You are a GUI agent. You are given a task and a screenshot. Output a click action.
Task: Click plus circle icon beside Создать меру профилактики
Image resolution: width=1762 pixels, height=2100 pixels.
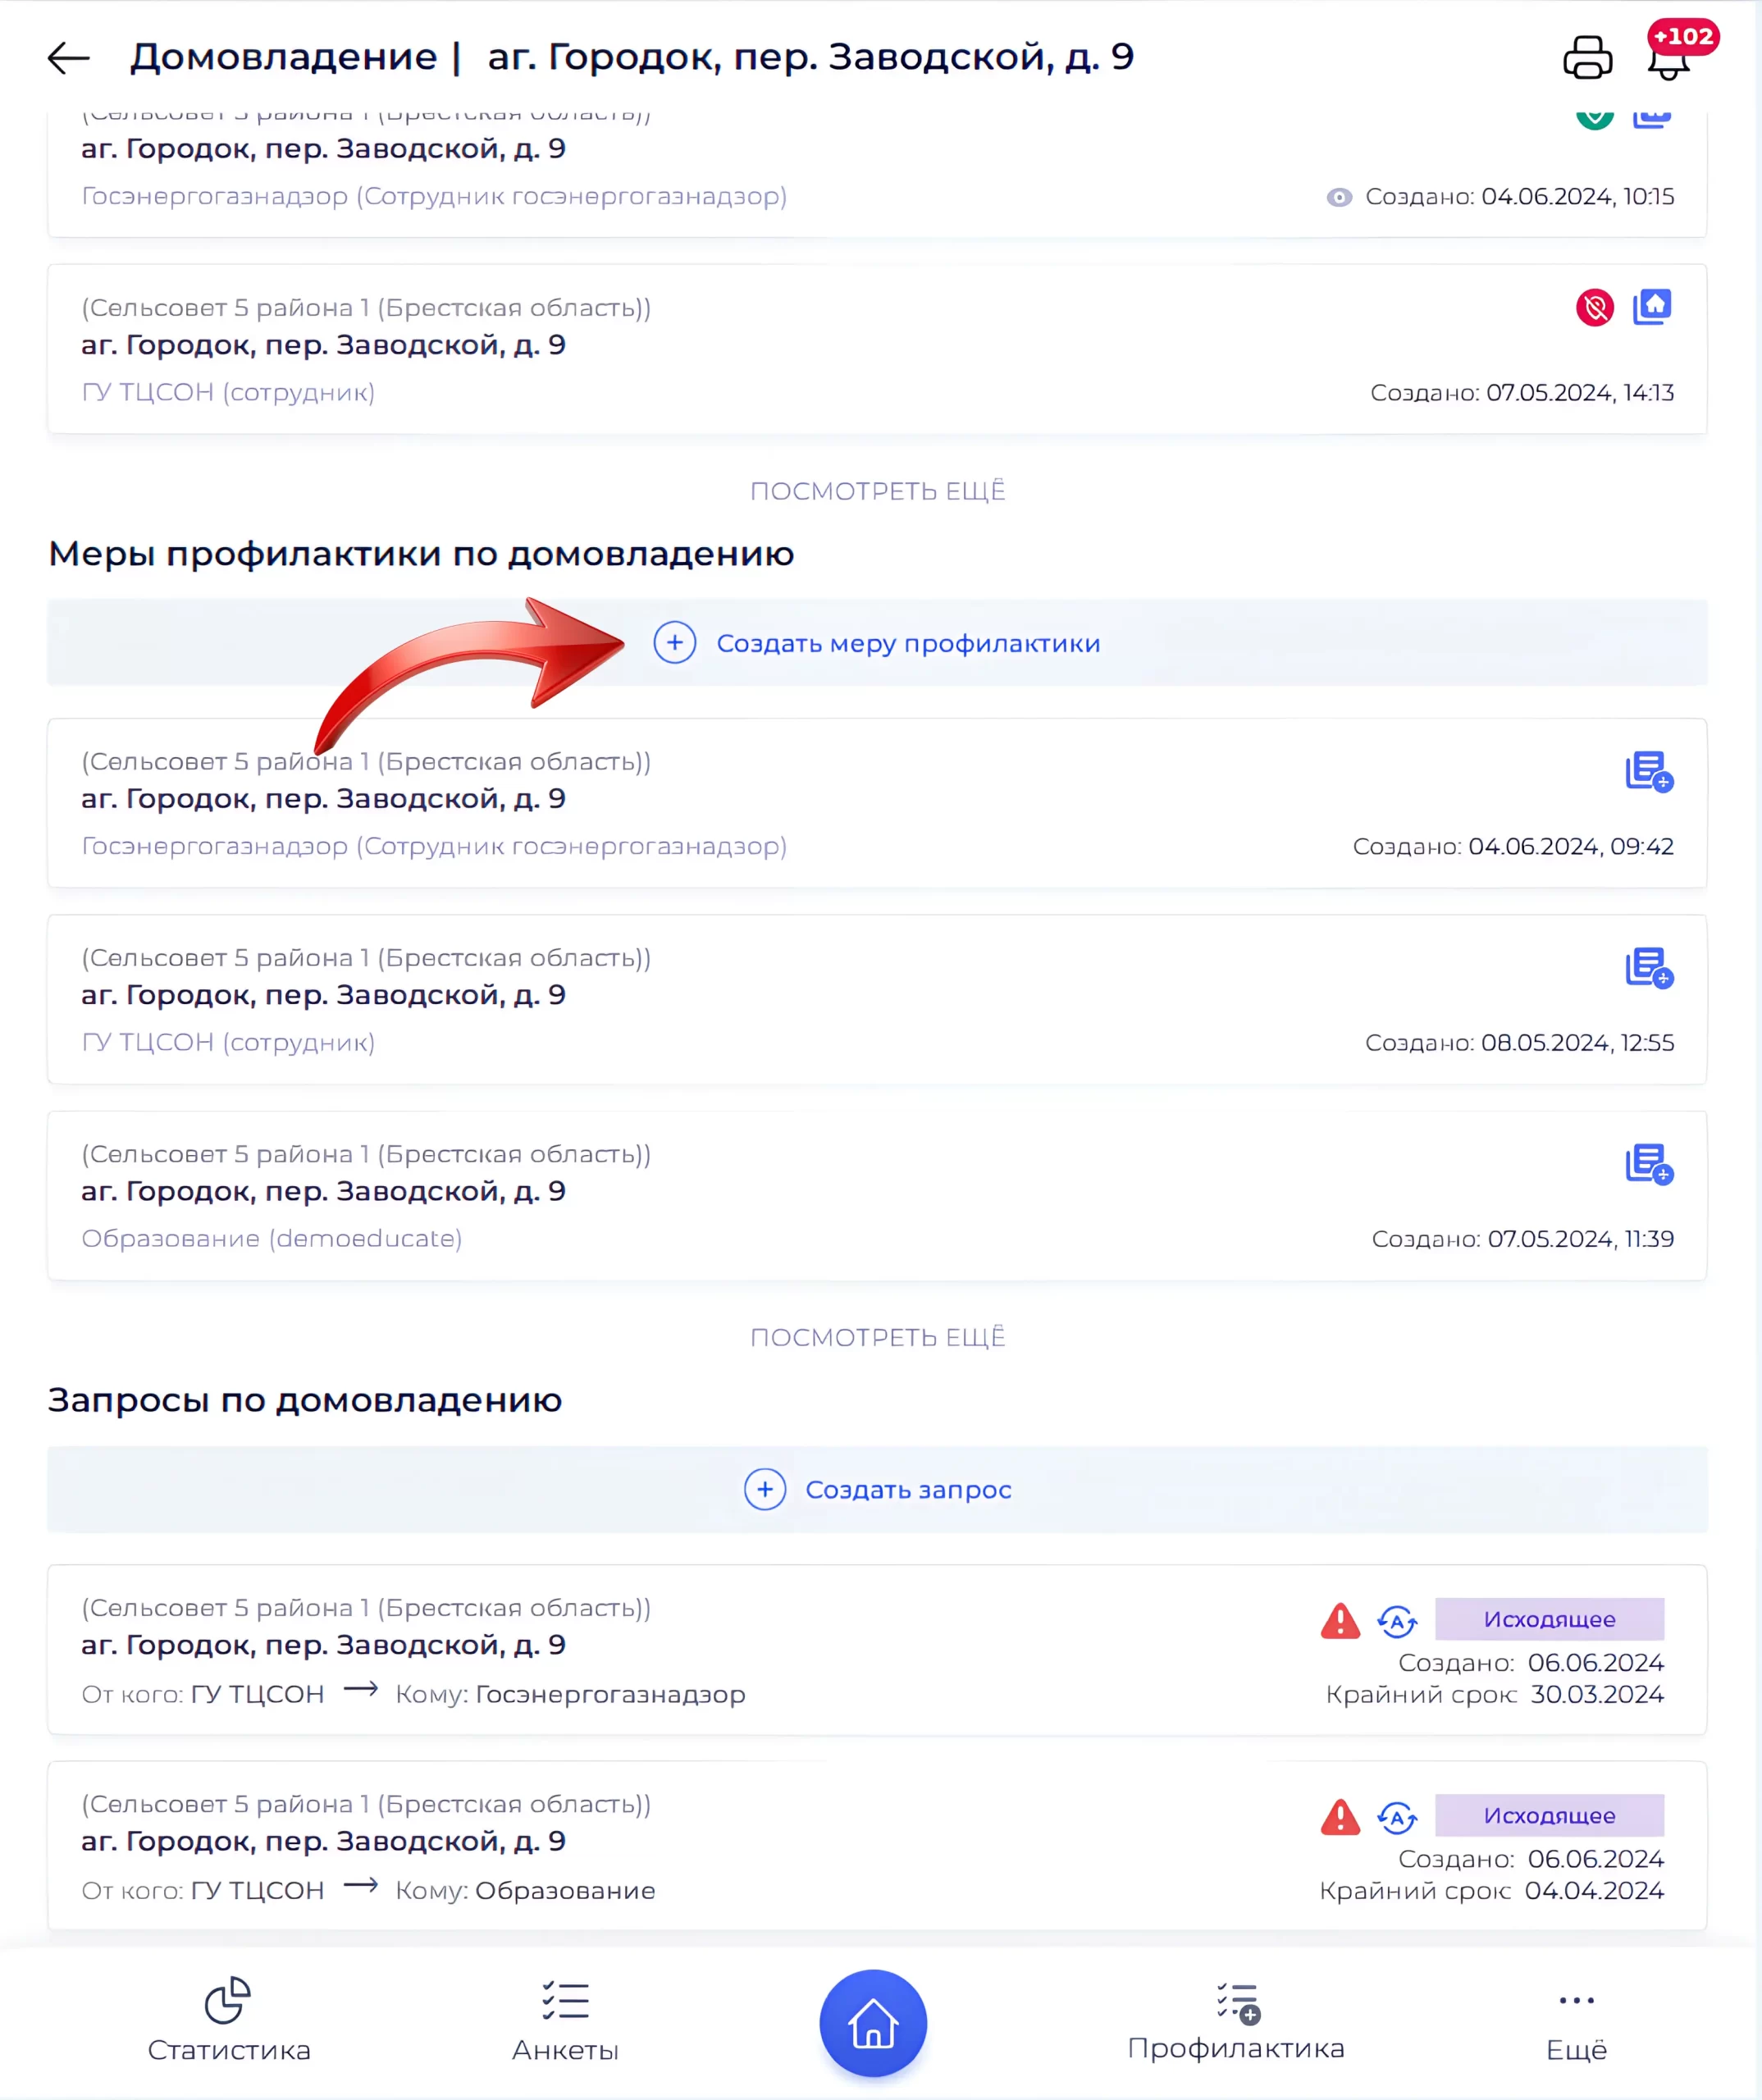(674, 642)
